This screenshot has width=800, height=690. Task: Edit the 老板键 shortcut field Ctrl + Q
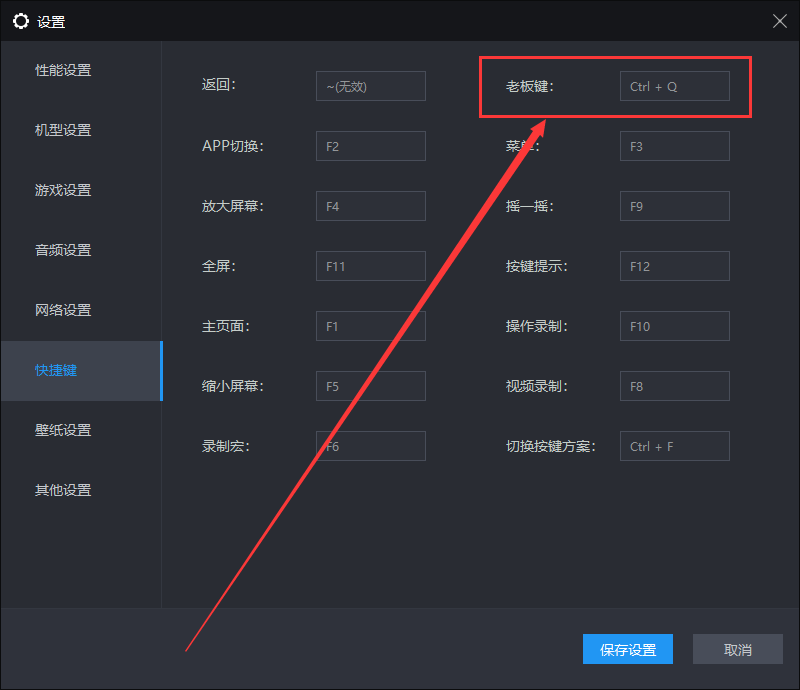[674, 86]
